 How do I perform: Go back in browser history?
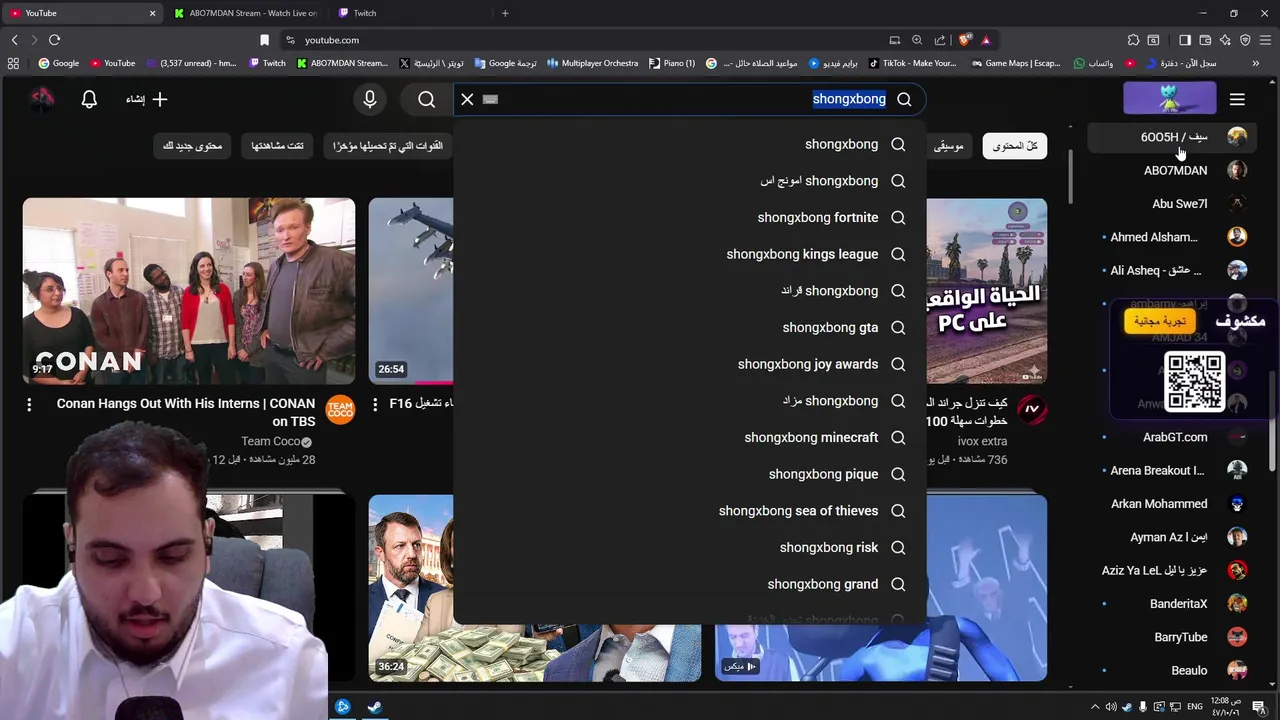coord(14,40)
